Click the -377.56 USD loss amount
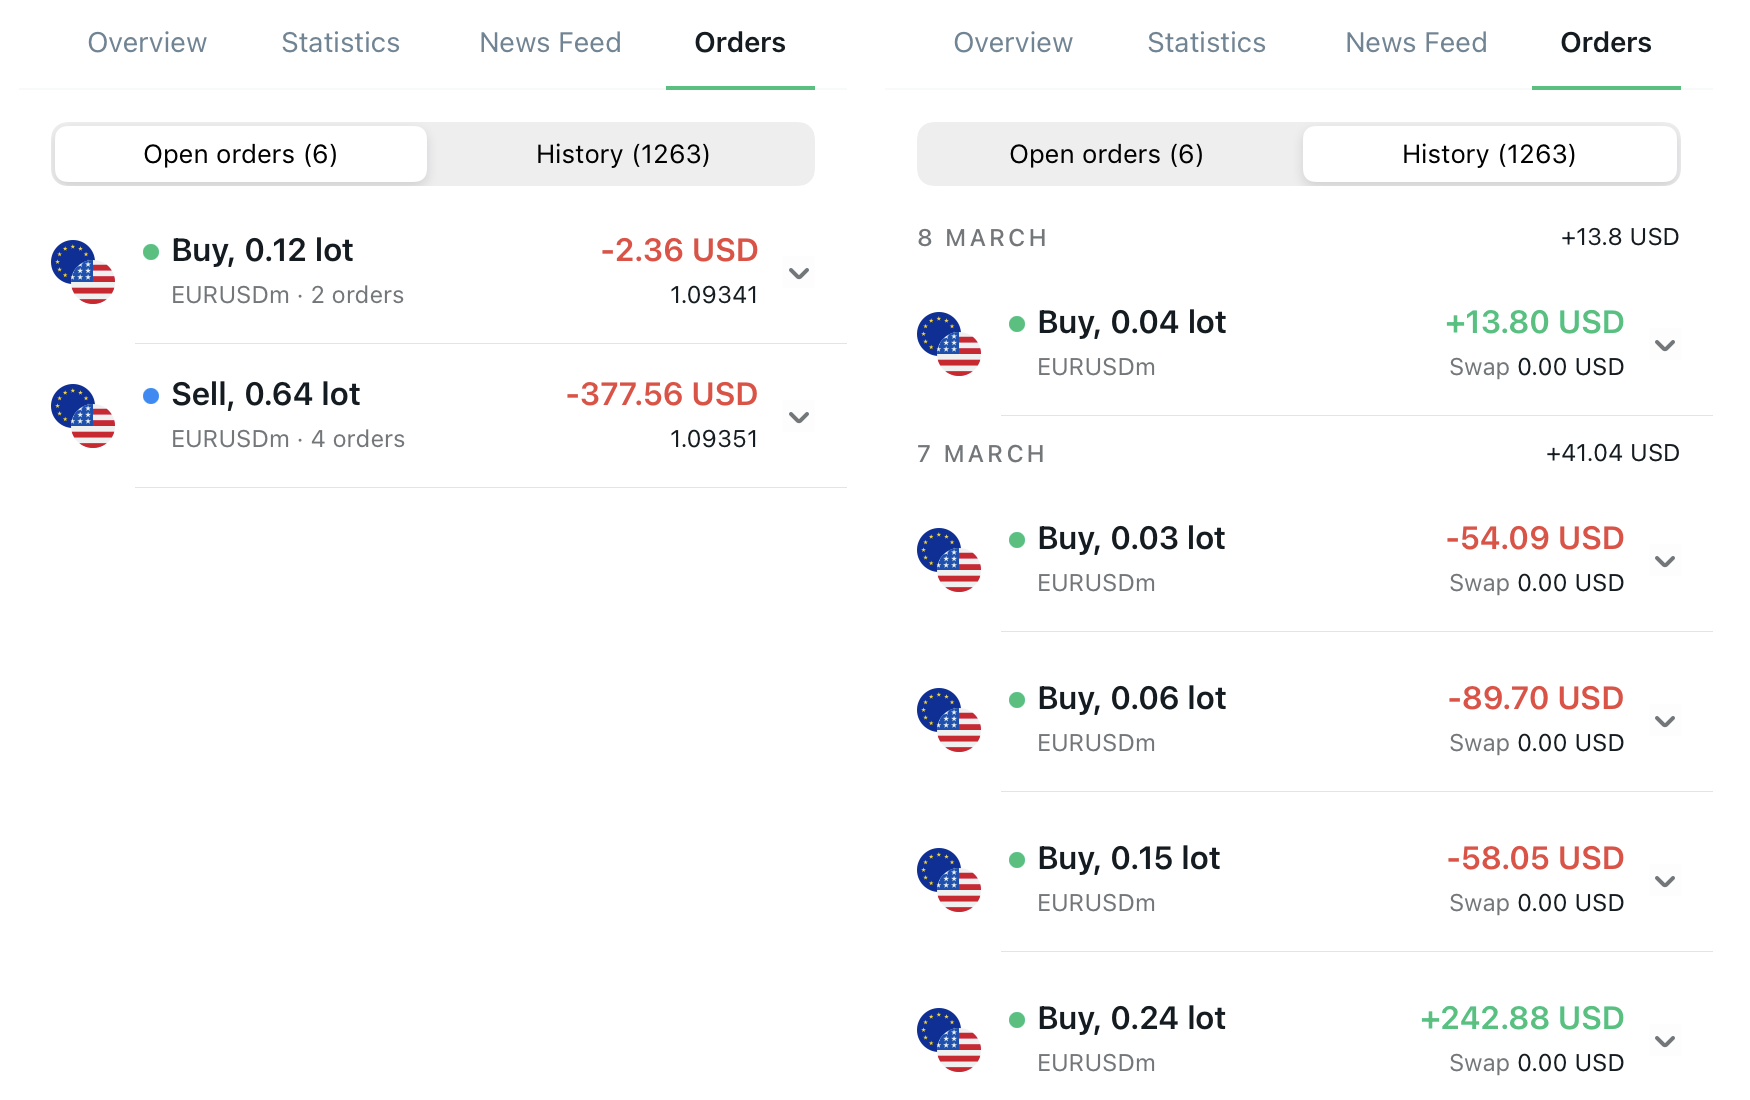Screen dimensions: 1750x1100 tap(662, 394)
